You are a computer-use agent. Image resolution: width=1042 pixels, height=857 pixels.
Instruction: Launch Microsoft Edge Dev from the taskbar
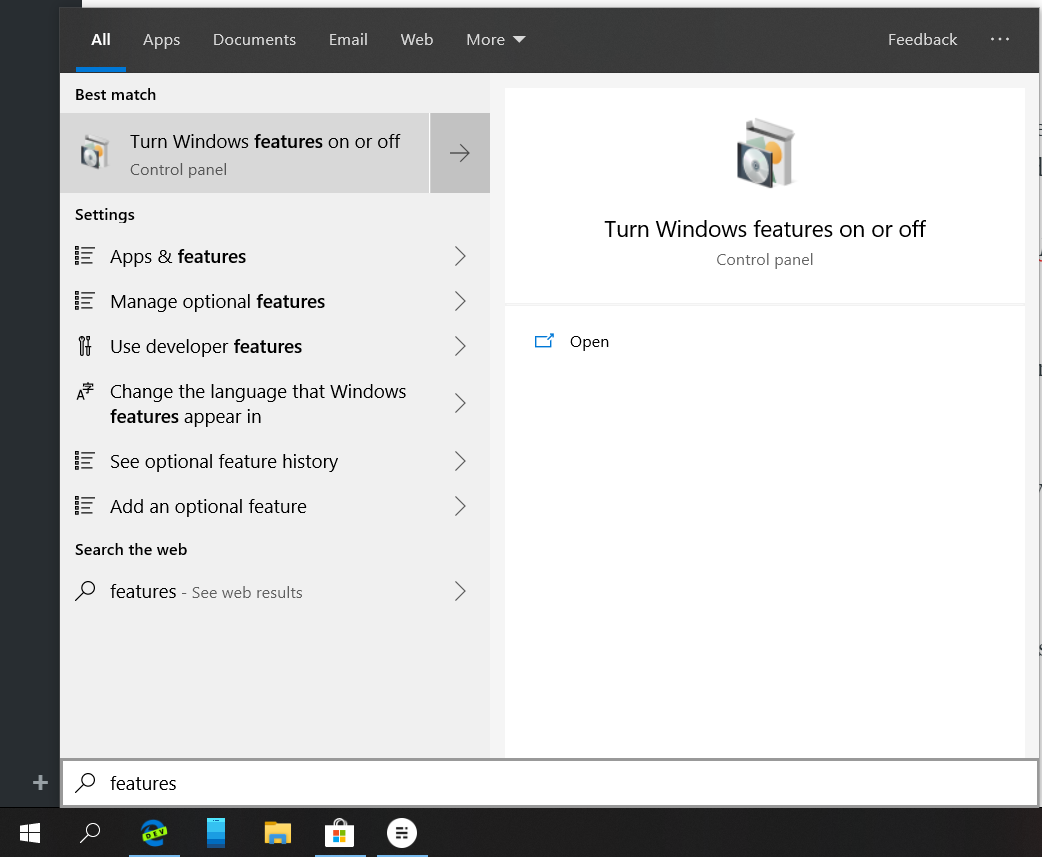154,832
